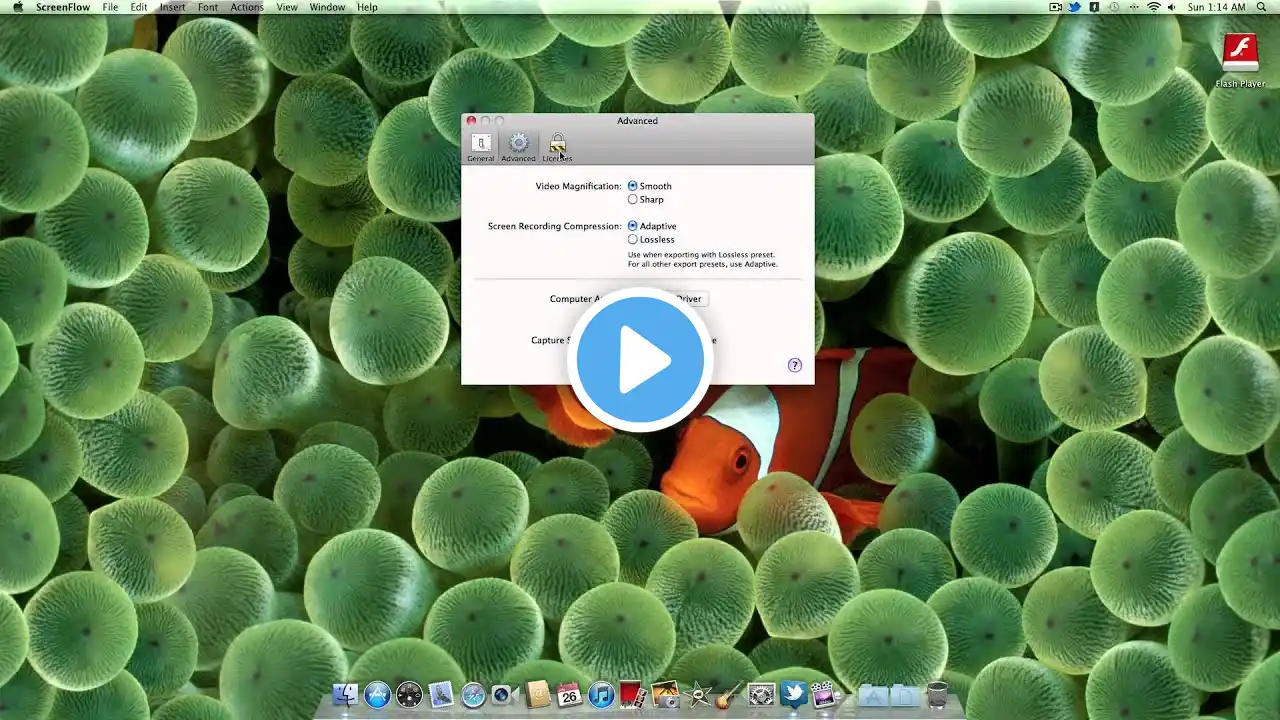Viewport: 1280px width, 720px height.
Task: Click the Driver button for computer audio
Action: [688, 299]
